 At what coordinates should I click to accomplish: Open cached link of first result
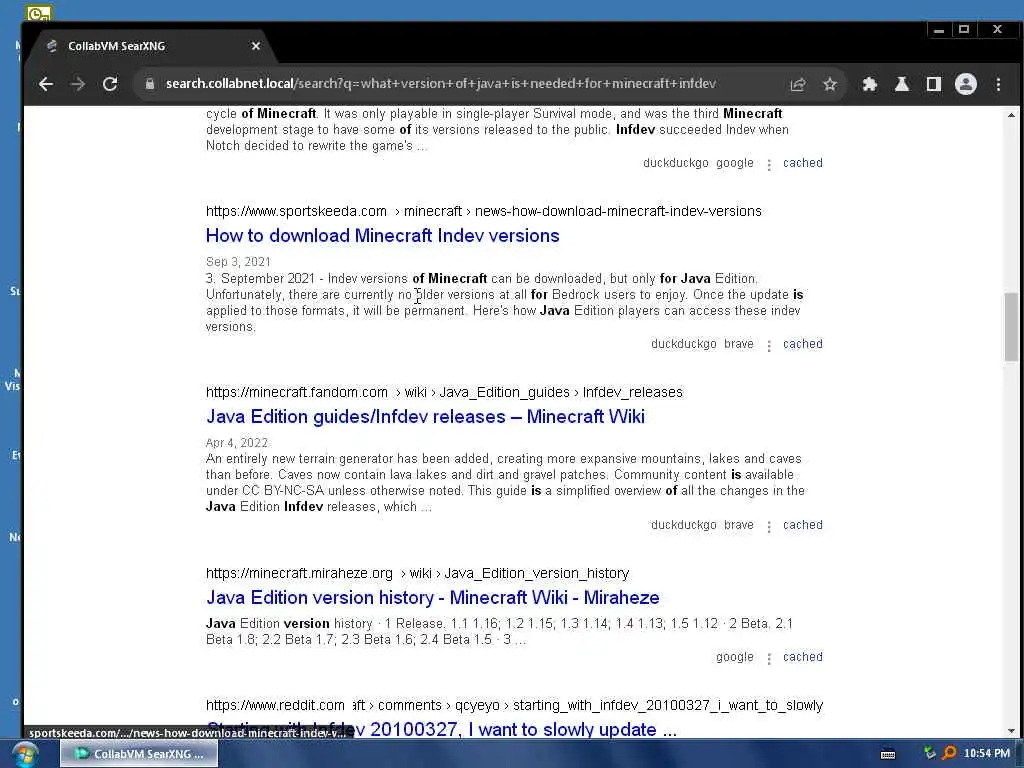[x=803, y=163]
